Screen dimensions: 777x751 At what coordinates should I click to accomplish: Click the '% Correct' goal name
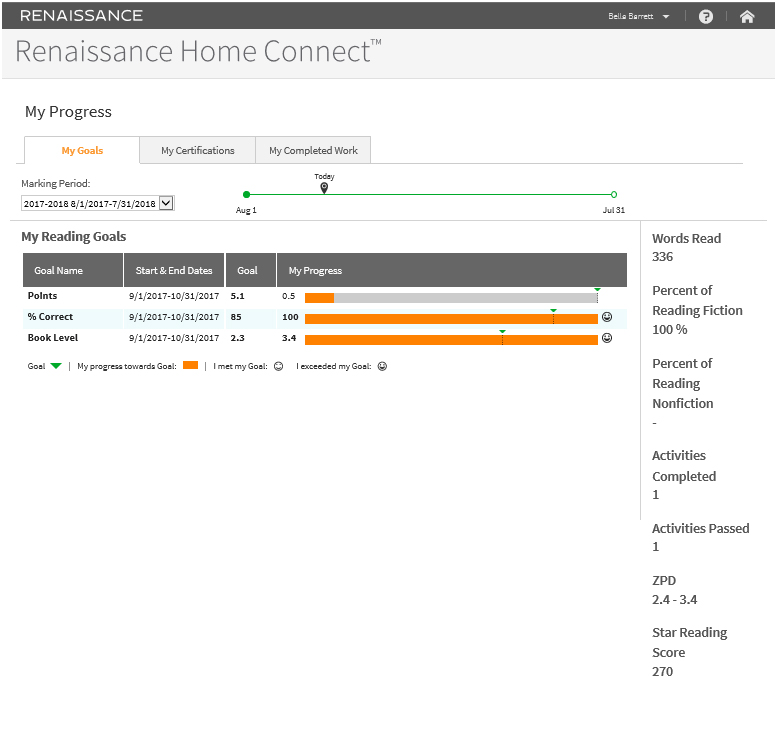[50, 317]
